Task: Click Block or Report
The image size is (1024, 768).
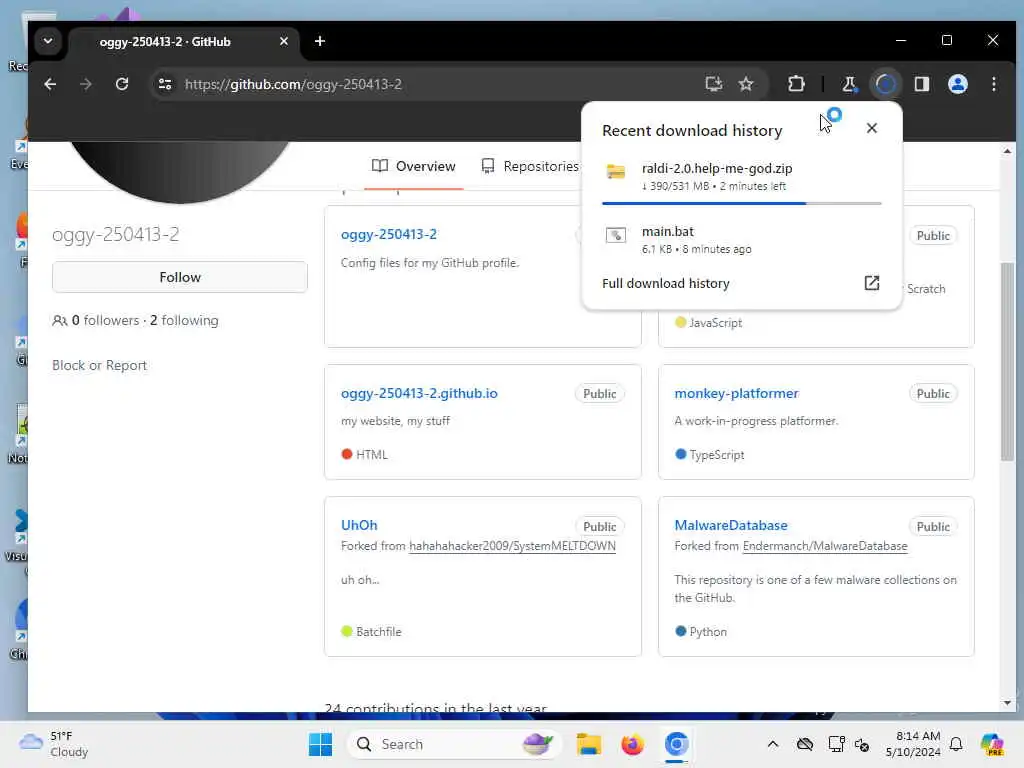Action: (99, 365)
